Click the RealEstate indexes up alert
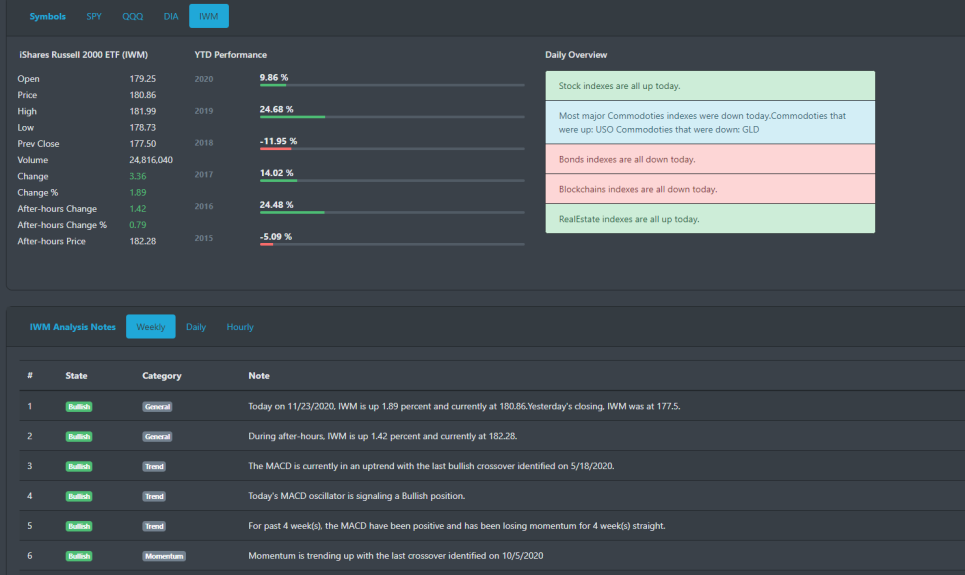Viewport: 965px width, 575px height. point(710,219)
